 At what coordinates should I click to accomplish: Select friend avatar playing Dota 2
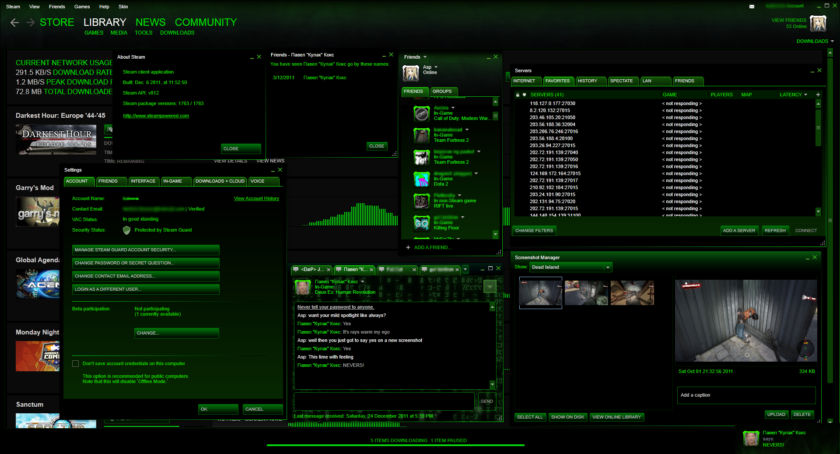422,179
